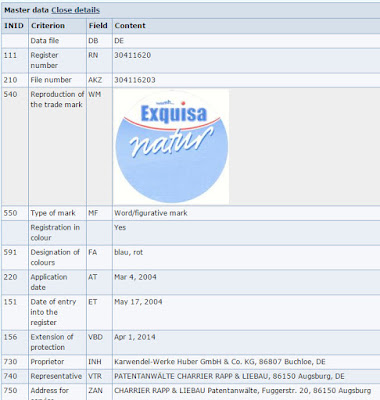Click the INID code 151
Image resolution: width=380 pixels, height=400 pixels.
(x=10, y=302)
